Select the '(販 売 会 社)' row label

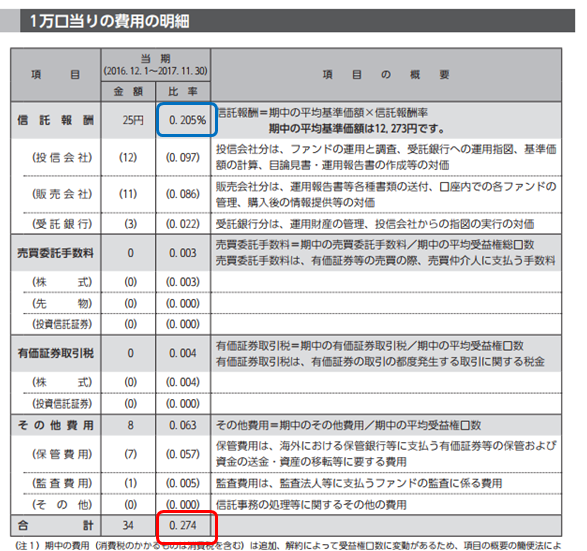(x=62, y=194)
